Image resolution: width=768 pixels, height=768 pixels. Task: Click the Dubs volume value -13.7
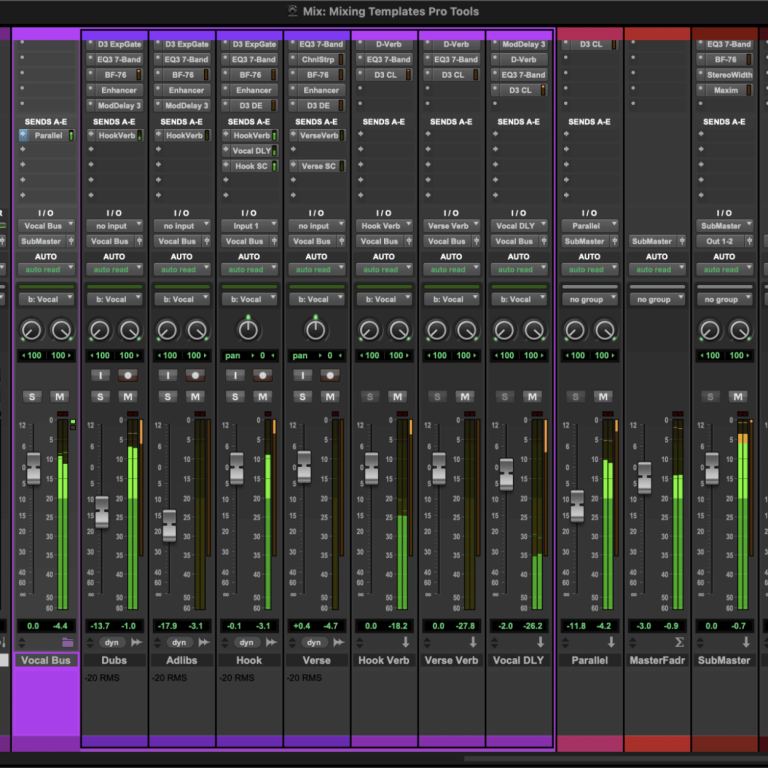tap(100, 626)
